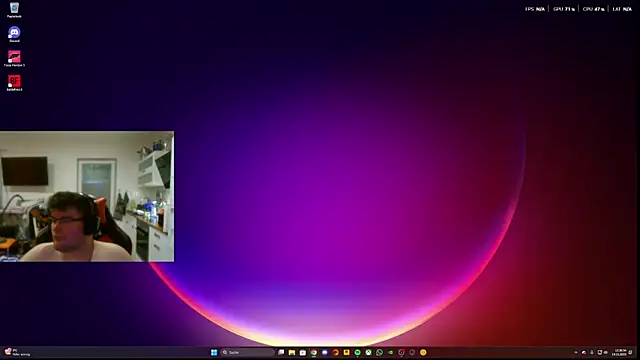Open Discord from the taskbar
640x360 pixels.
tap(324, 352)
